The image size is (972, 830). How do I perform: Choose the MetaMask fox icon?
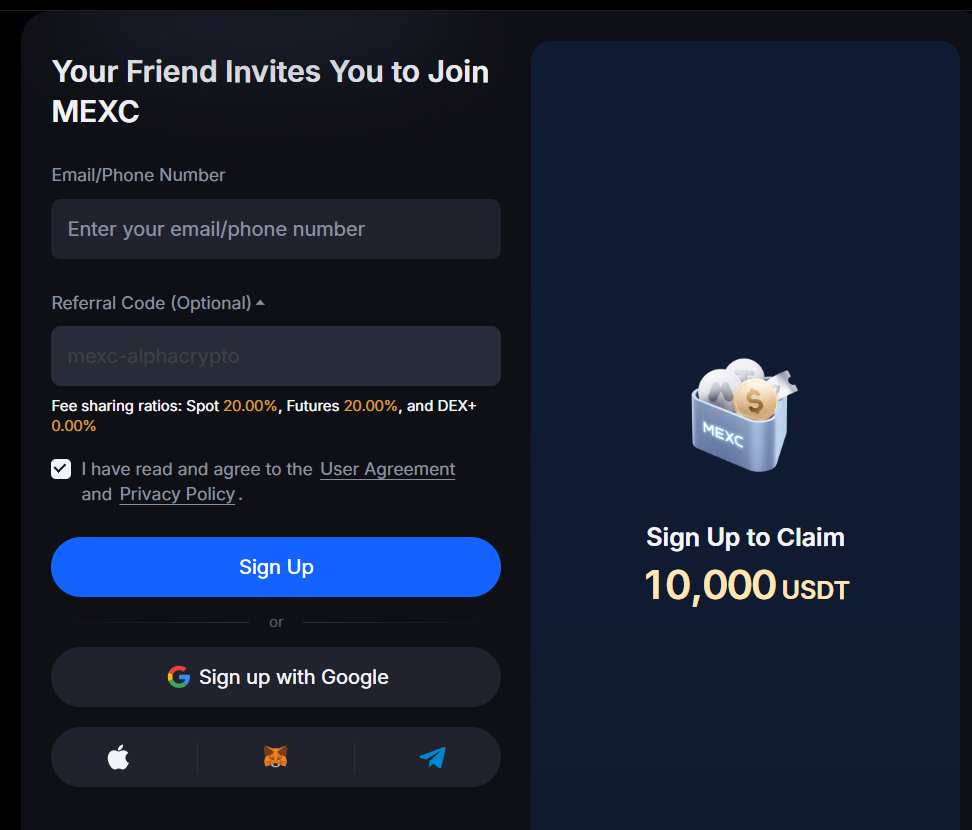(x=275, y=757)
